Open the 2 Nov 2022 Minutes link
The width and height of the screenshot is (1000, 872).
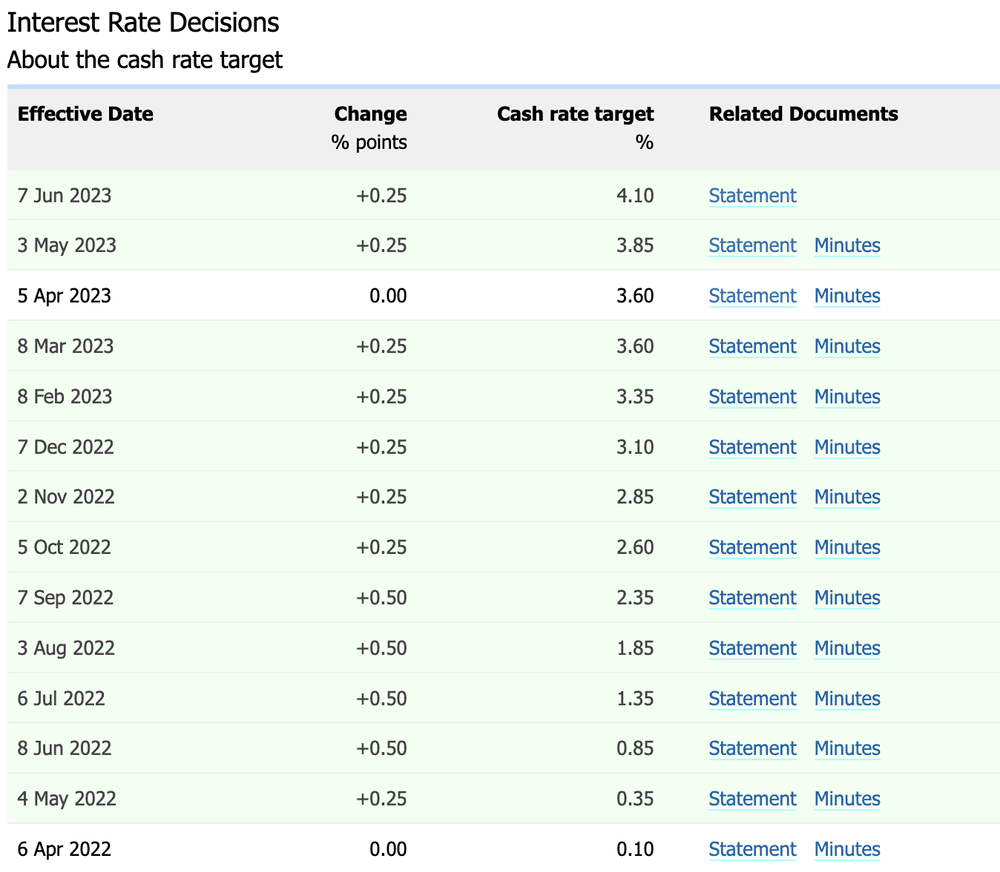coord(848,497)
